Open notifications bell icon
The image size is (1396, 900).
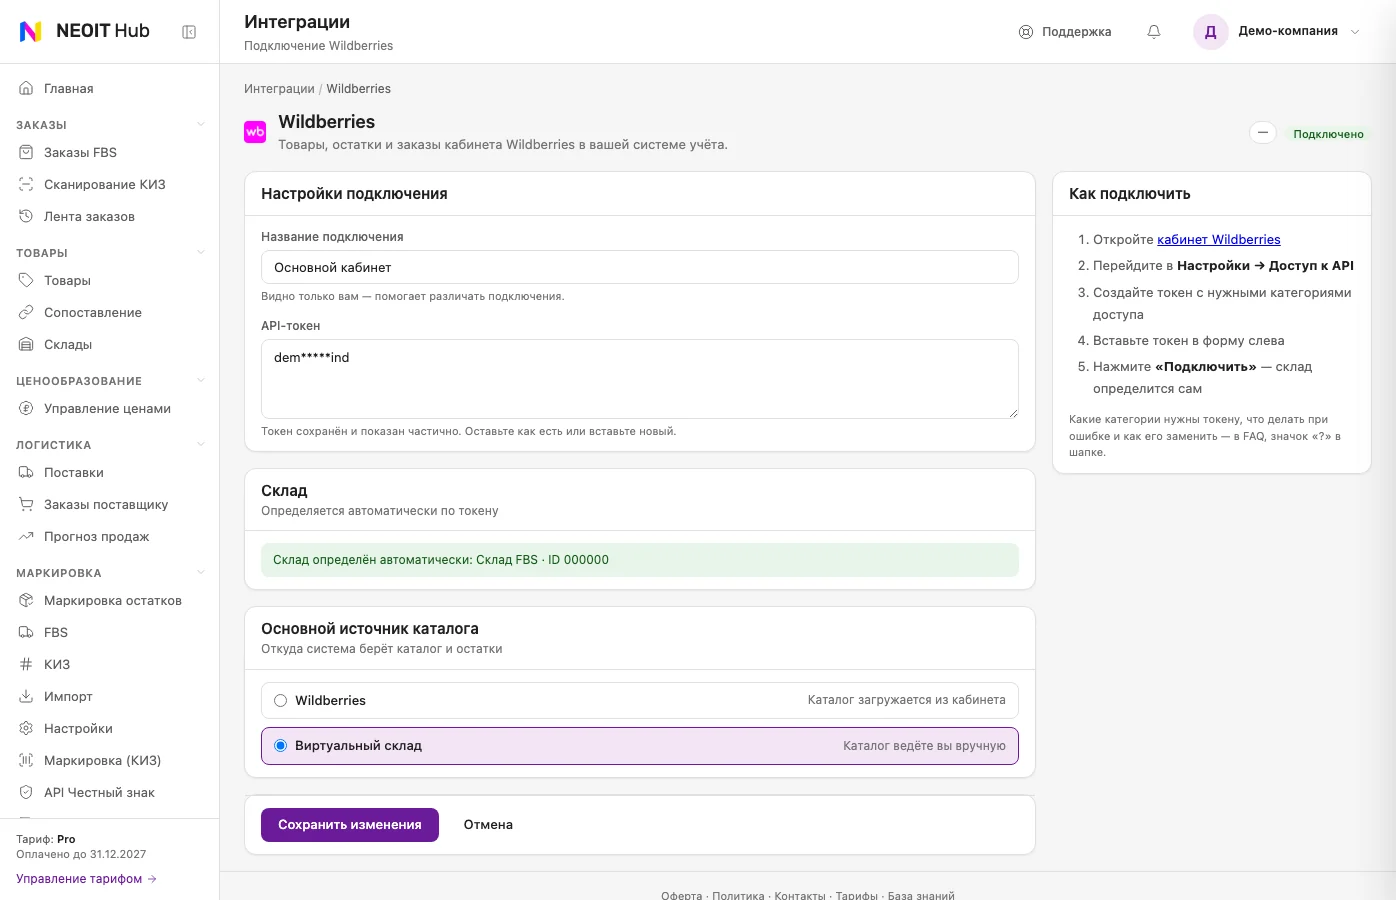coord(1154,32)
